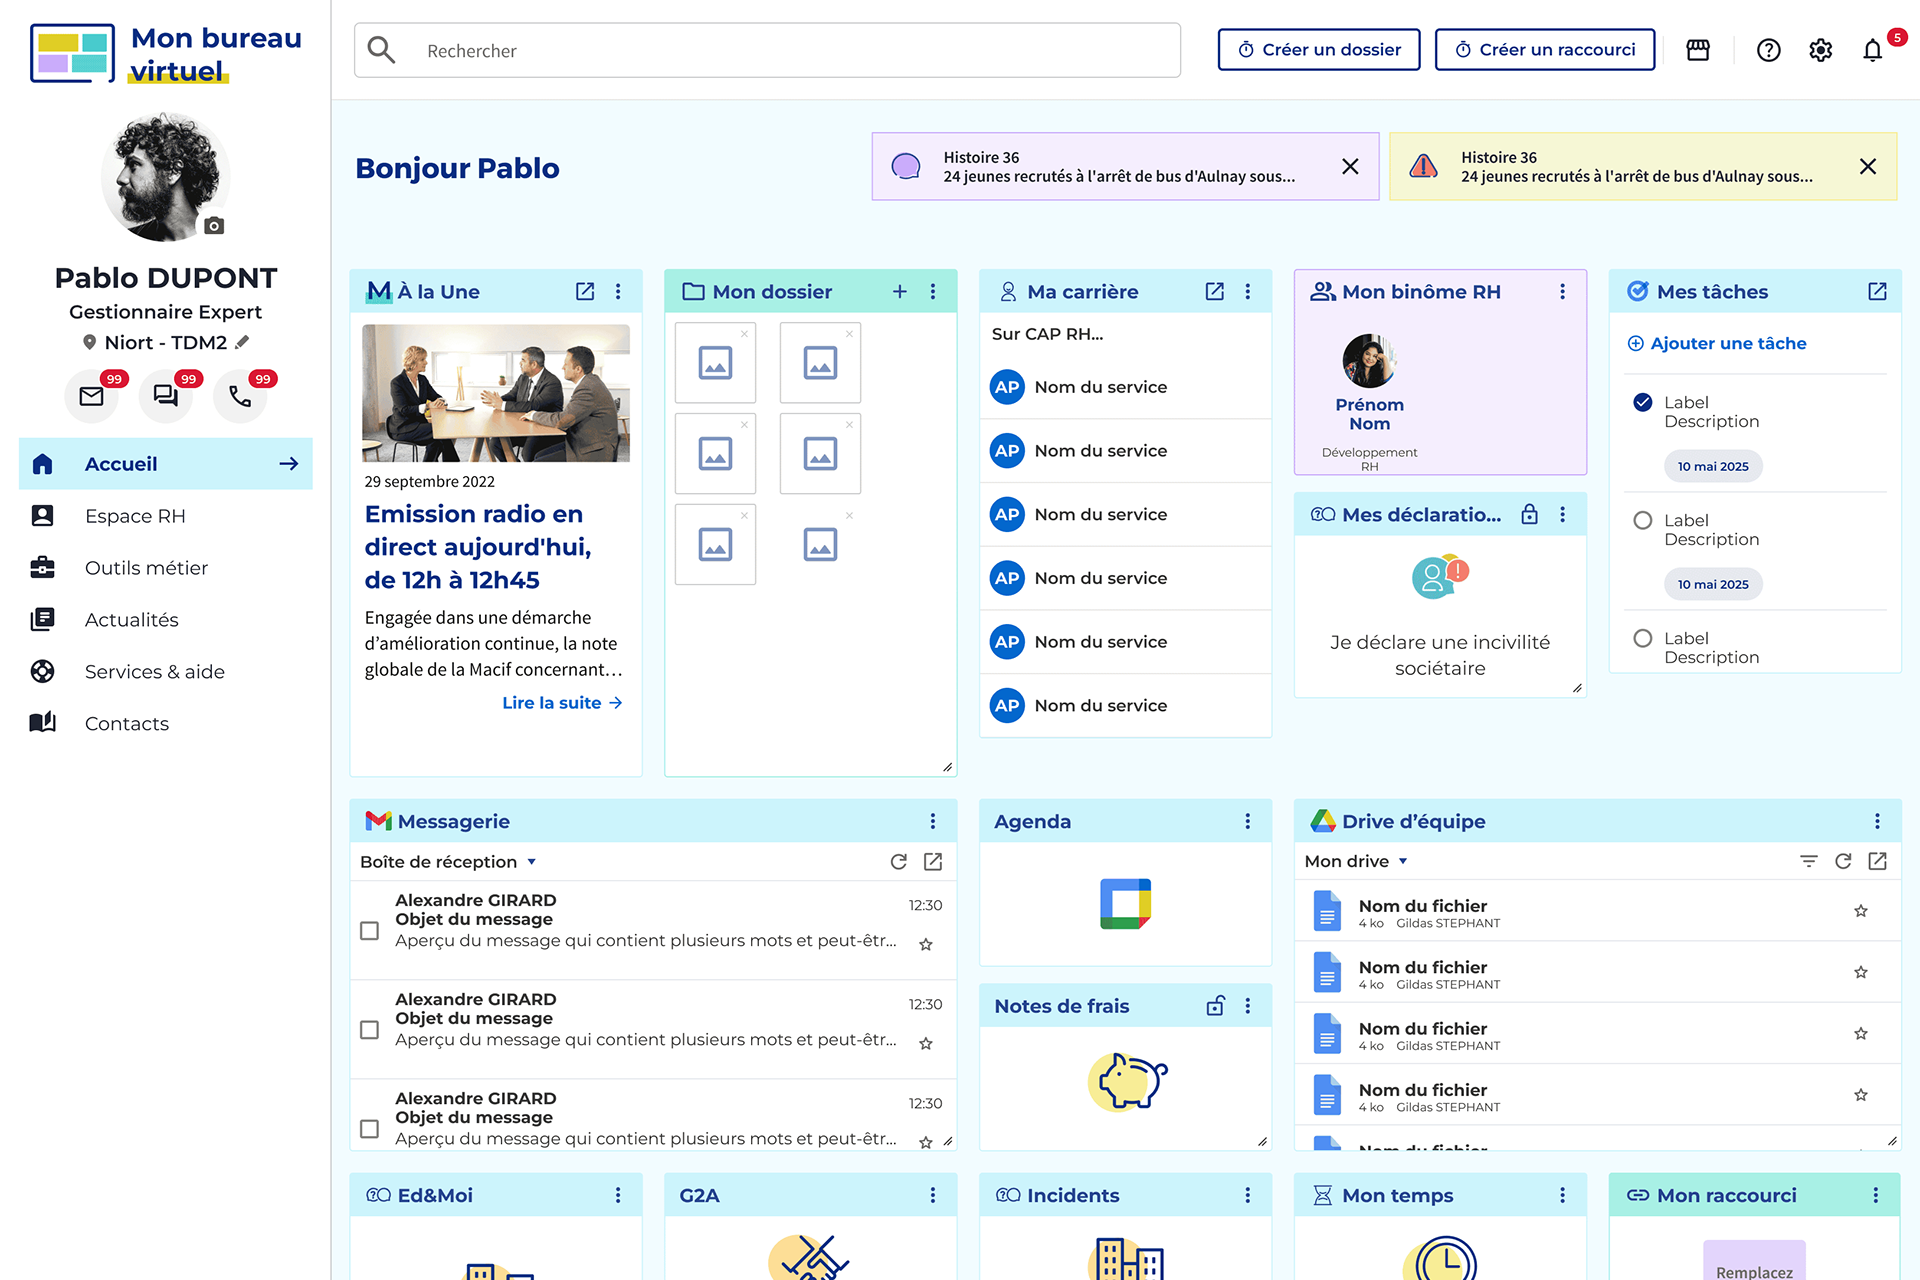This screenshot has height=1280, width=1920.
Task: Open the store icon in top bar
Action: (1698, 50)
